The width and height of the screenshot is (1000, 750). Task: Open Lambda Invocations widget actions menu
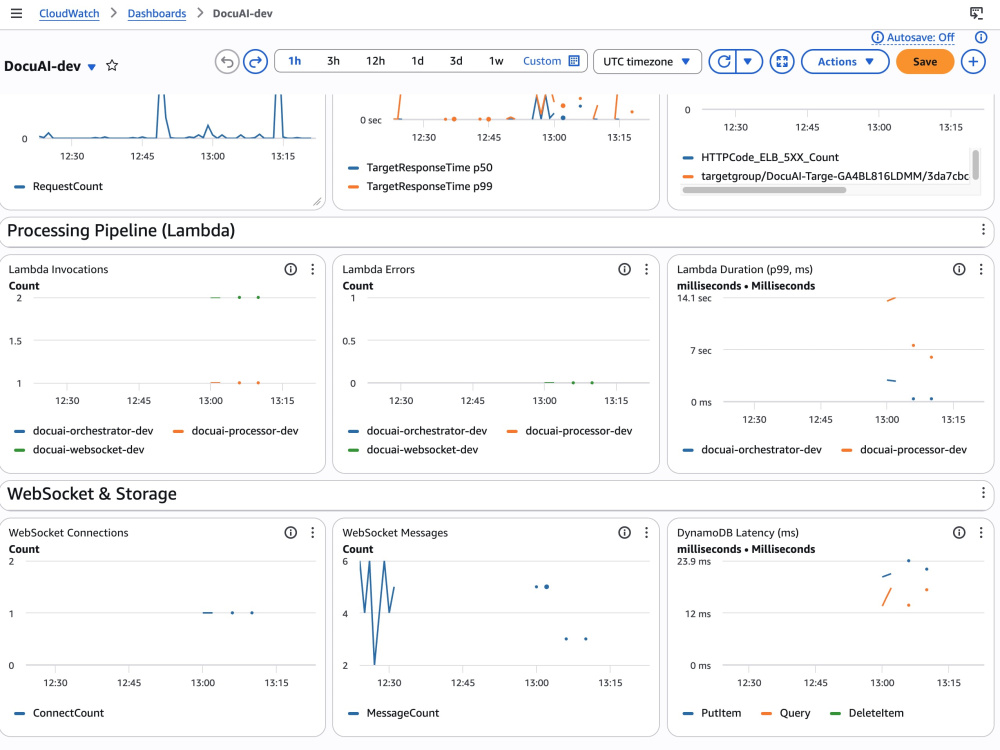(x=312, y=269)
